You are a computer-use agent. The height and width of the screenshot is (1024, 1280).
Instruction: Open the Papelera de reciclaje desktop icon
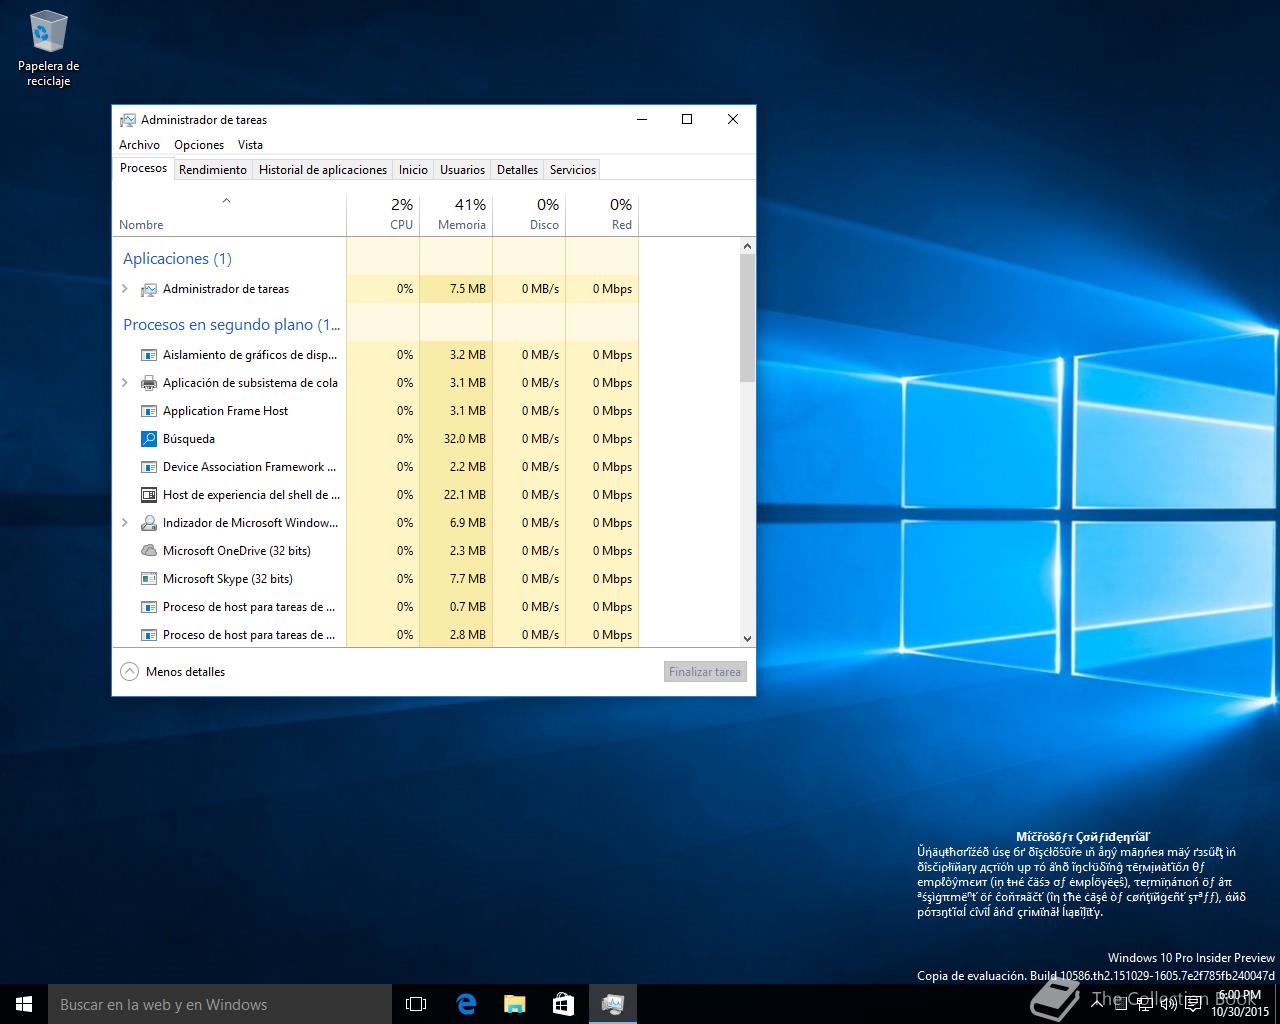48,48
